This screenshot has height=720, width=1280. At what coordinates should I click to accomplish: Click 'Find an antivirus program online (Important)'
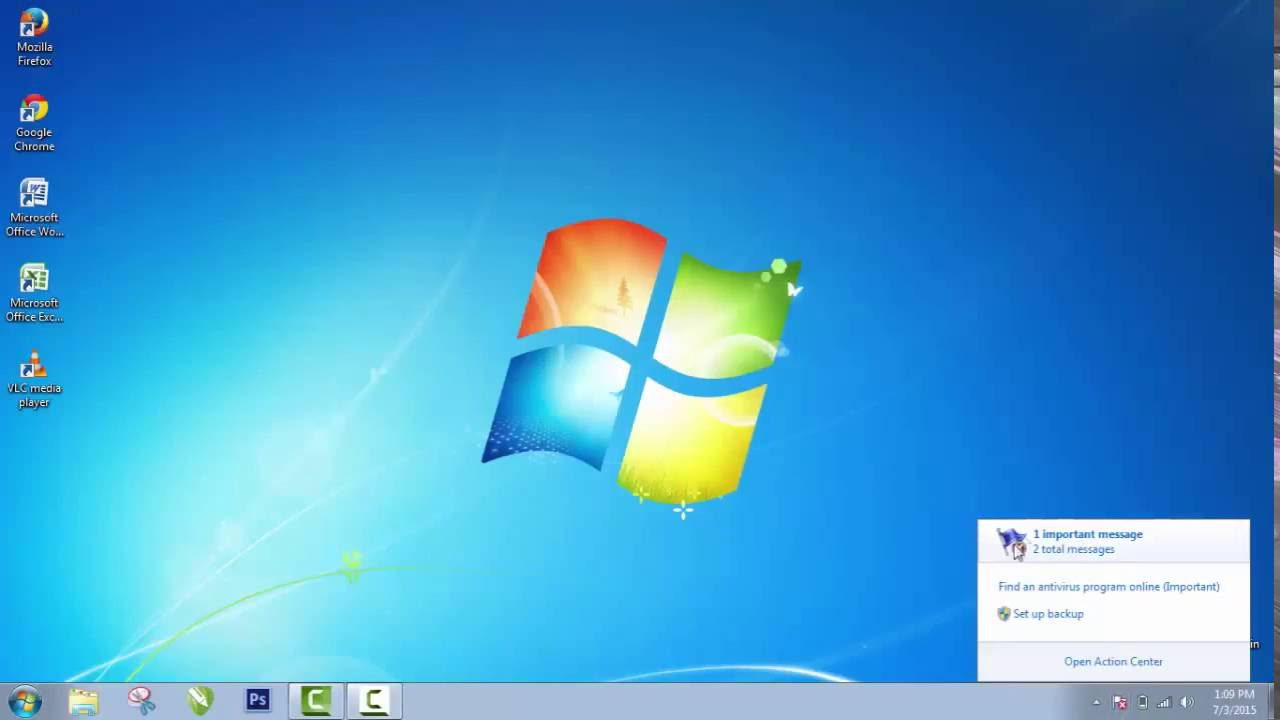pyautogui.click(x=1108, y=587)
